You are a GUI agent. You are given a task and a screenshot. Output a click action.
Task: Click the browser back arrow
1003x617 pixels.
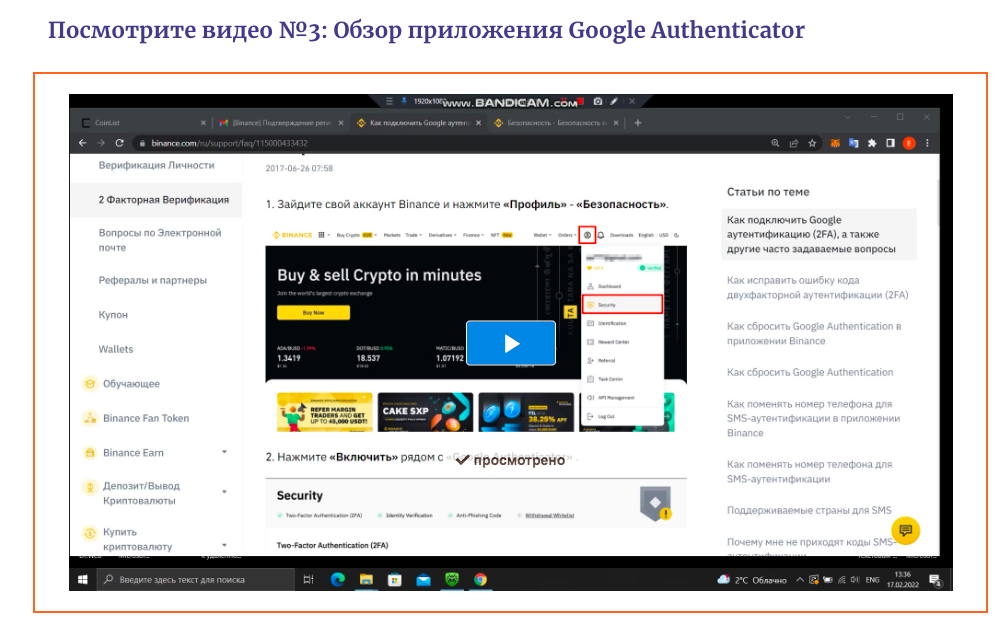point(83,143)
